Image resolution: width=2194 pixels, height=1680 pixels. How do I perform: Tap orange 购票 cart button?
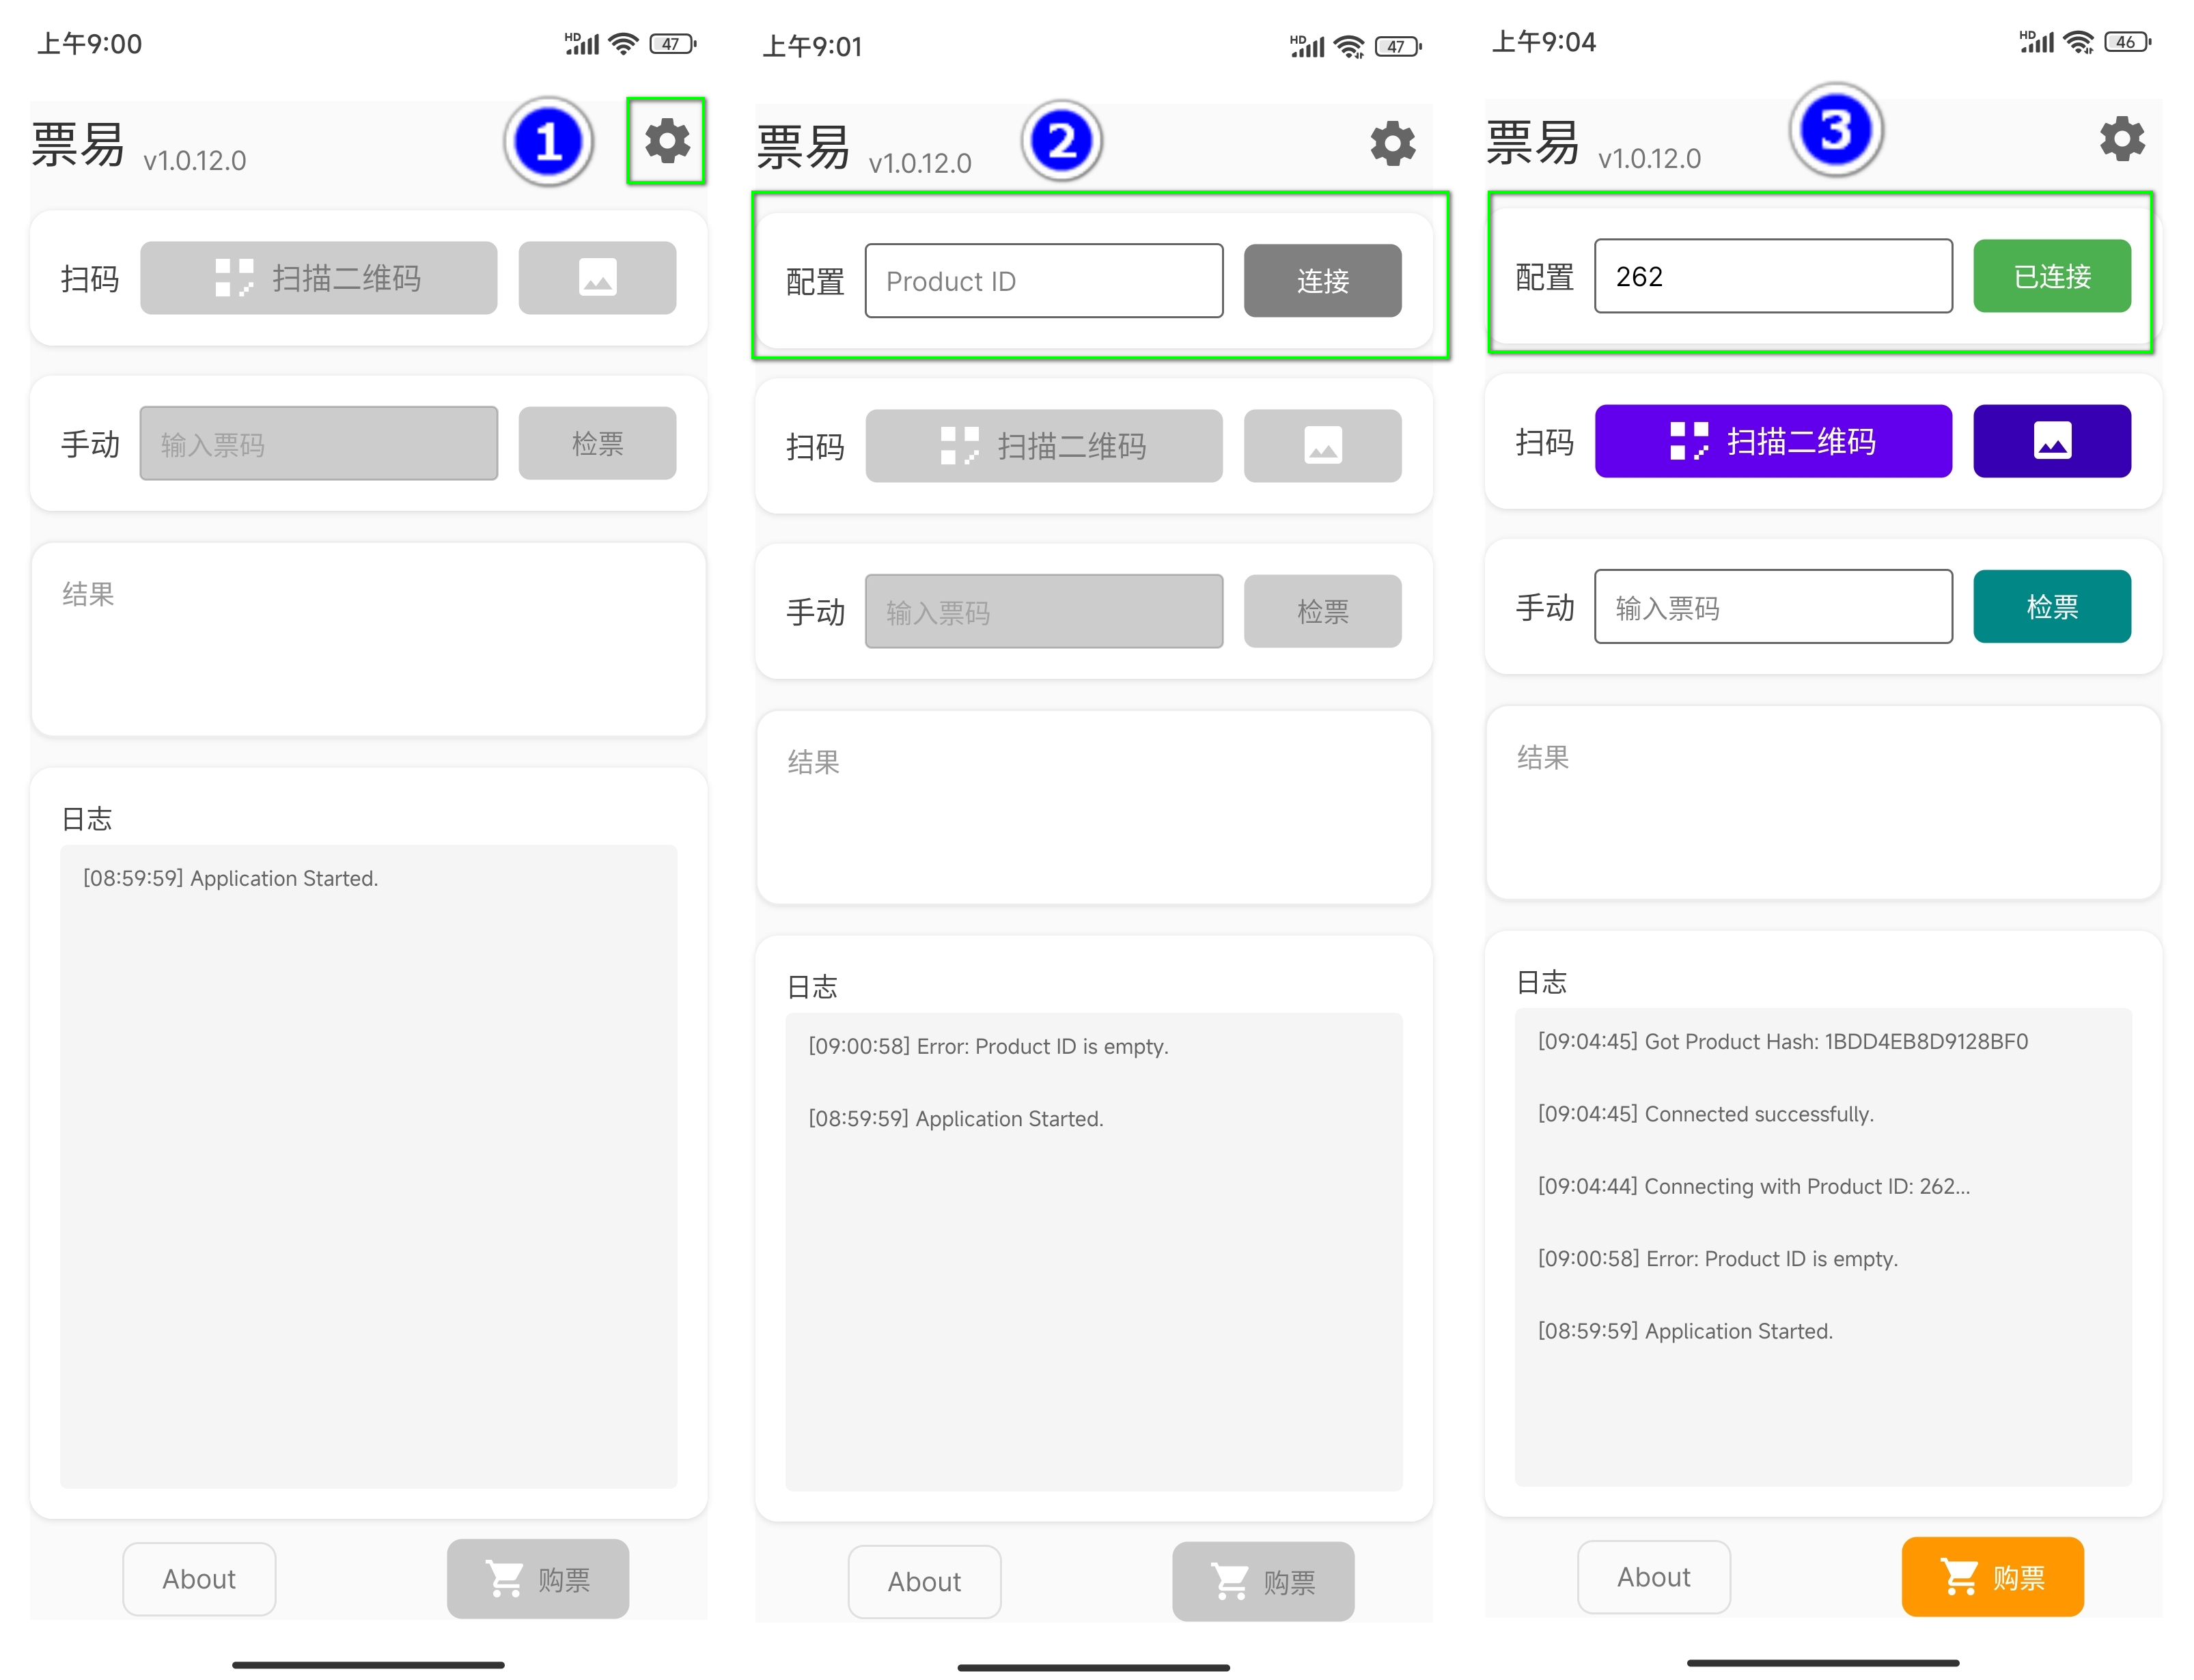coord(1991,1576)
